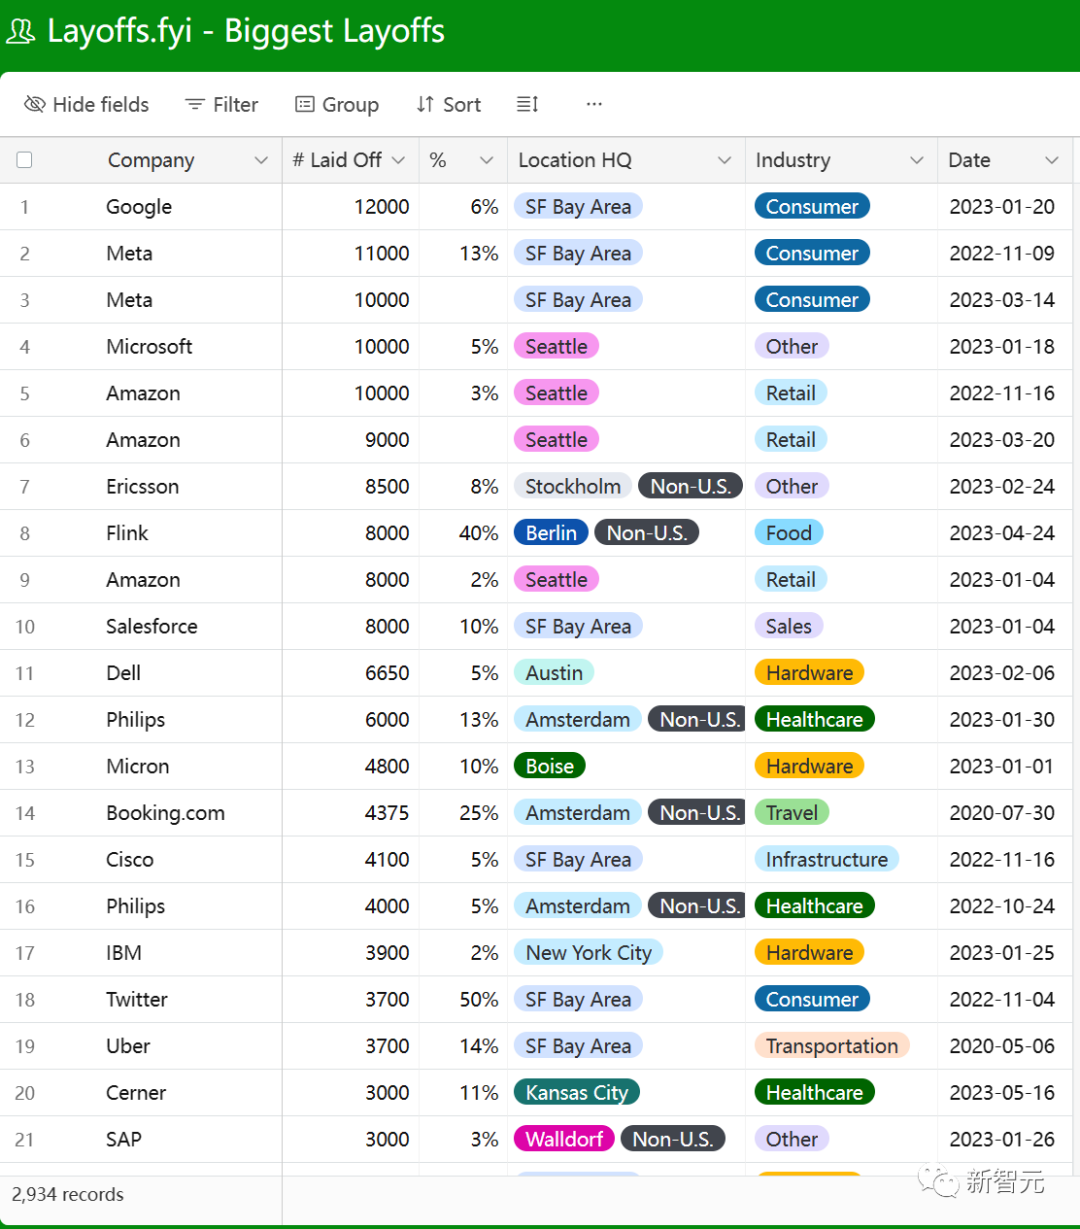Click the Group list icon
1080x1229 pixels.
coord(305,104)
